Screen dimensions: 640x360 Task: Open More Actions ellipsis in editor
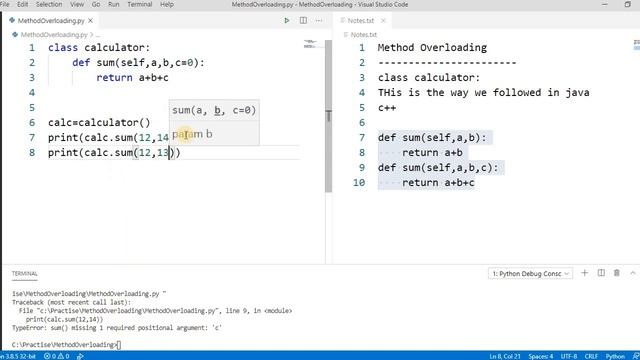[319, 20]
